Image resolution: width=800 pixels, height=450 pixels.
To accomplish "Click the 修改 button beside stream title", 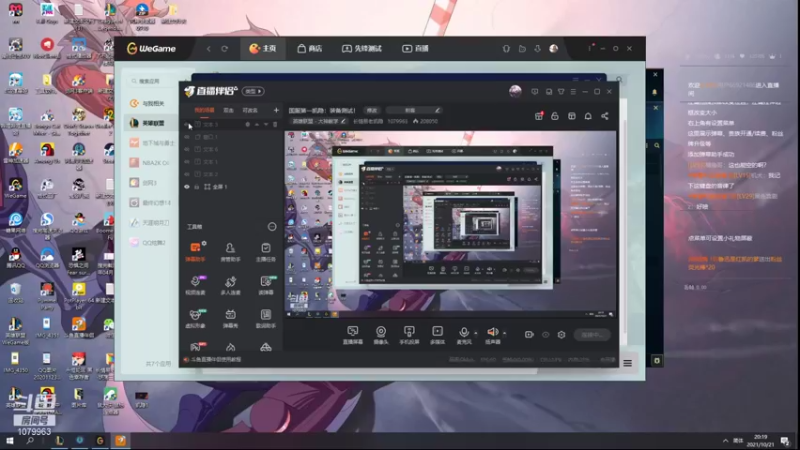I will (x=372, y=110).
